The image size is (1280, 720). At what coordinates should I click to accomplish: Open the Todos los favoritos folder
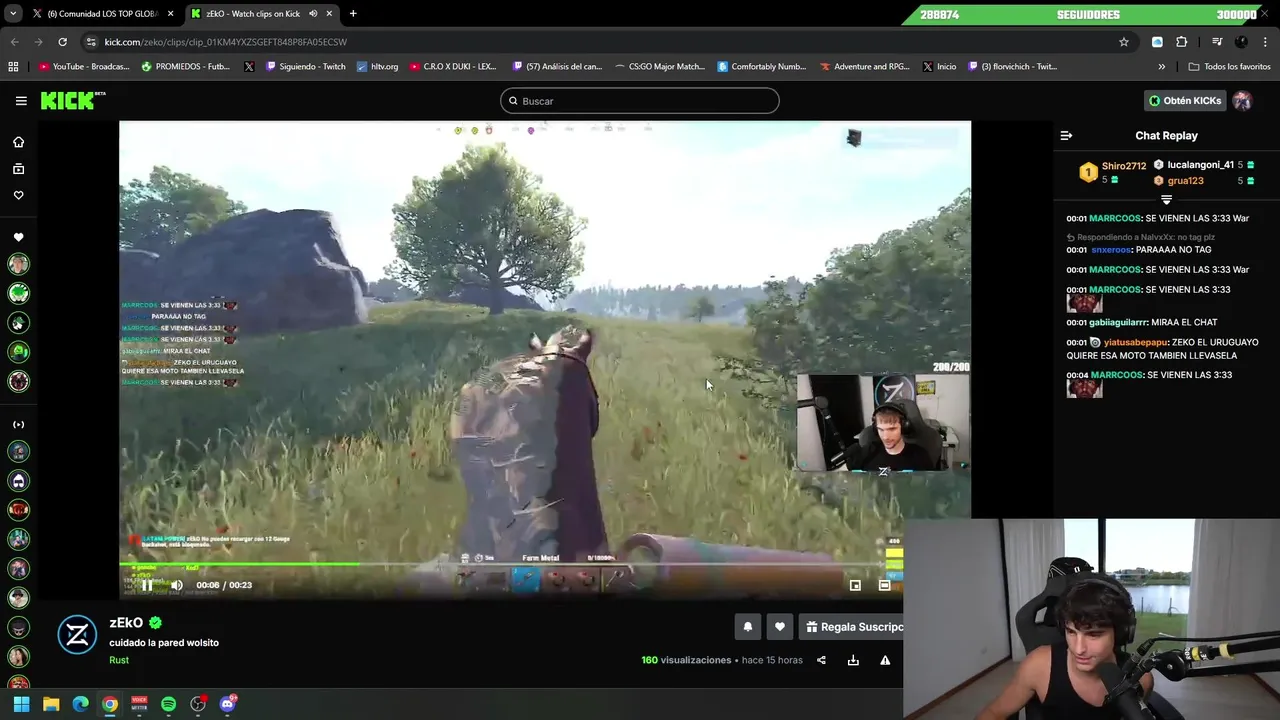point(1229,67)
